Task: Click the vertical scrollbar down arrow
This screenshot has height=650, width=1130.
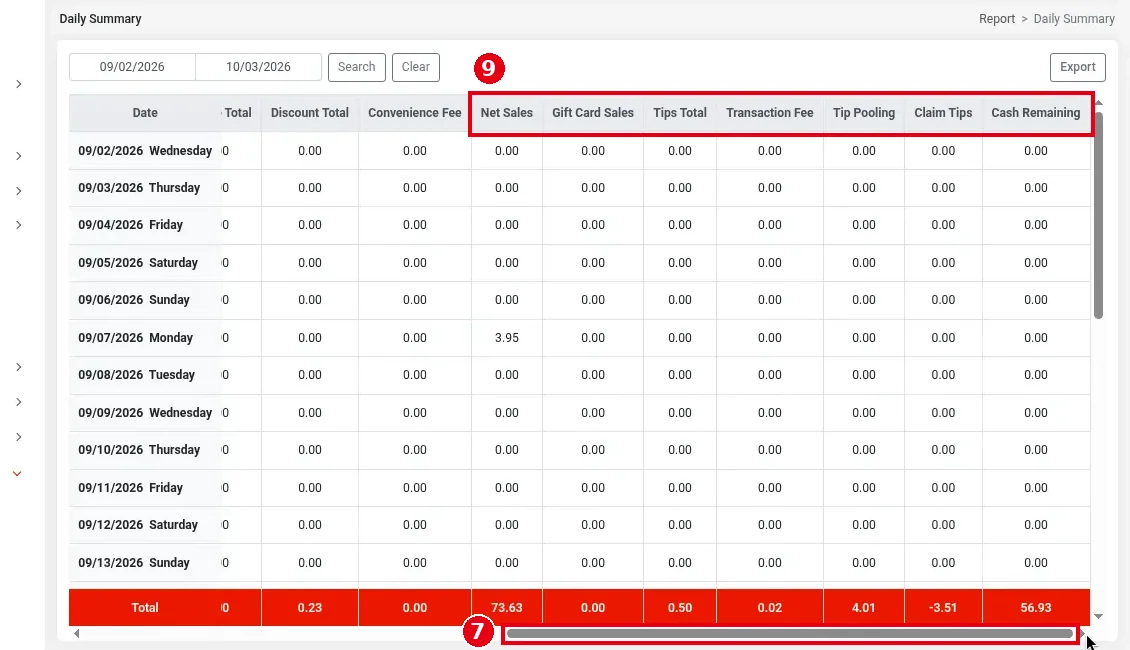Action: pos(1098,616)
